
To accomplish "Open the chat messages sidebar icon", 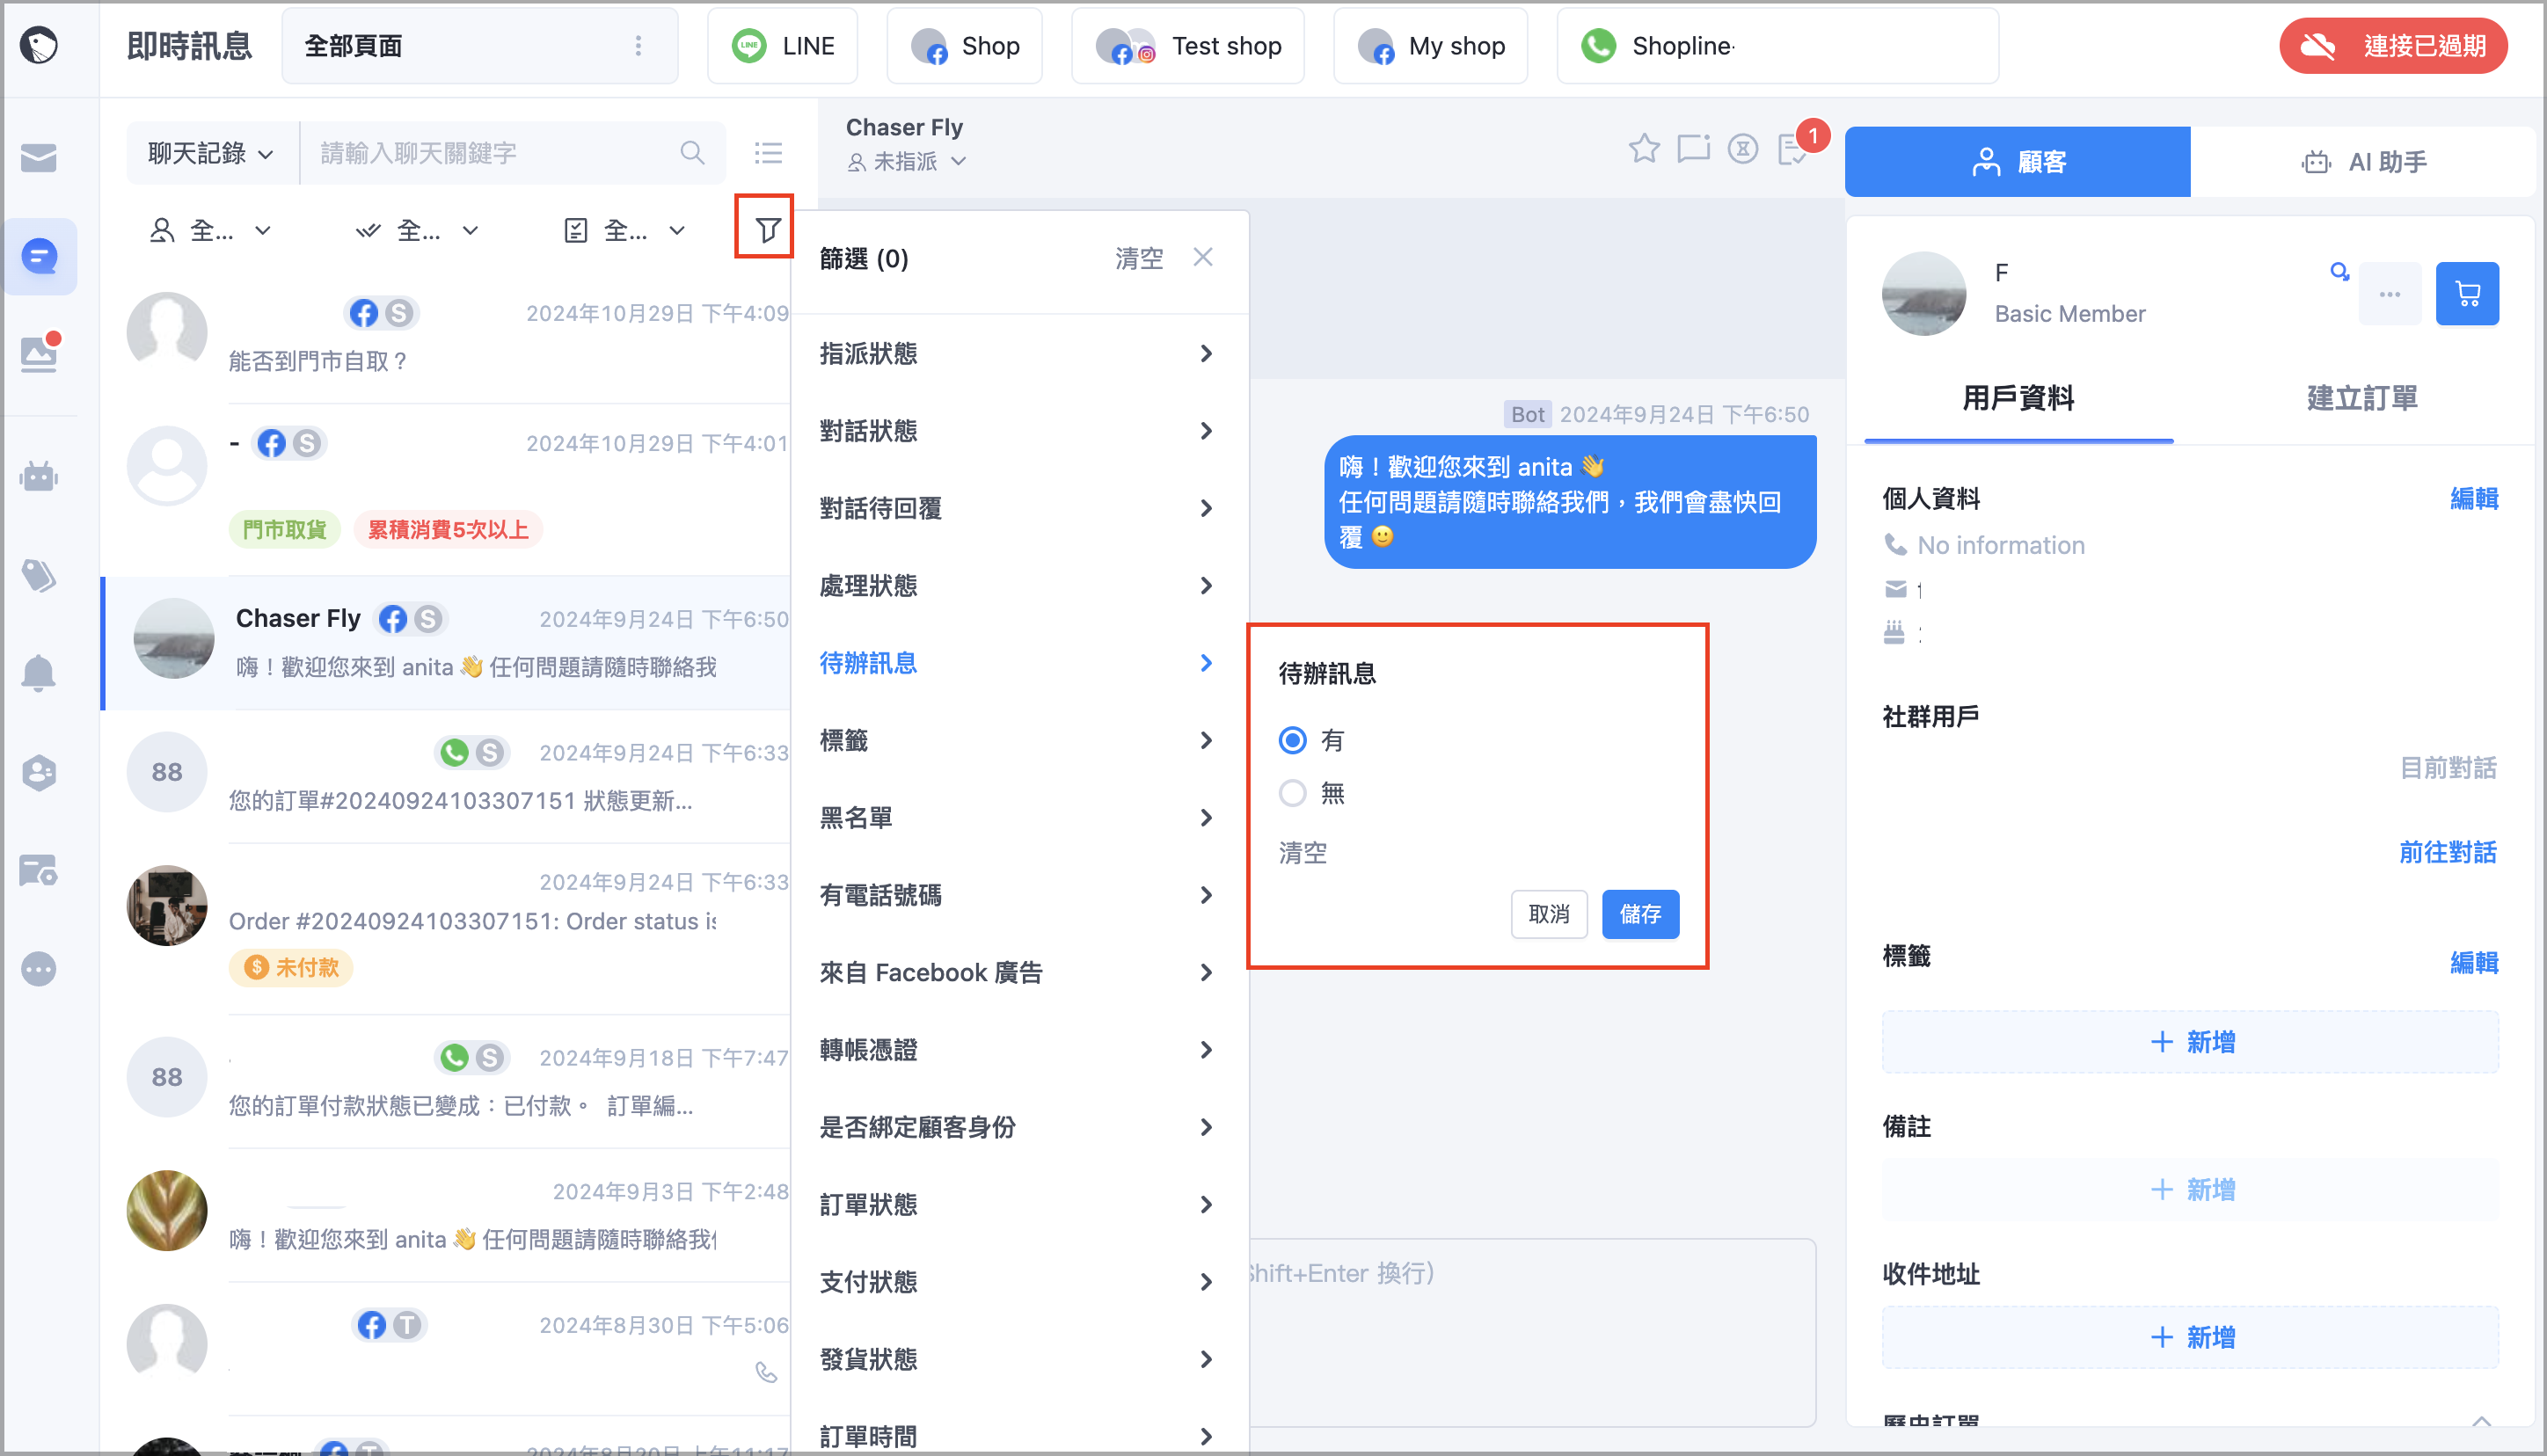I will click(39, 256).
